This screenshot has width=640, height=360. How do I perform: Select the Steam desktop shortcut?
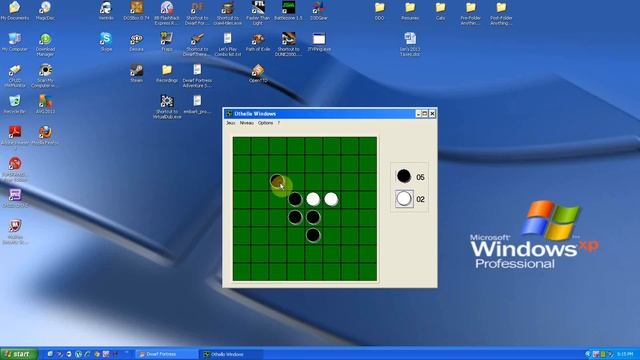point(136,73)
